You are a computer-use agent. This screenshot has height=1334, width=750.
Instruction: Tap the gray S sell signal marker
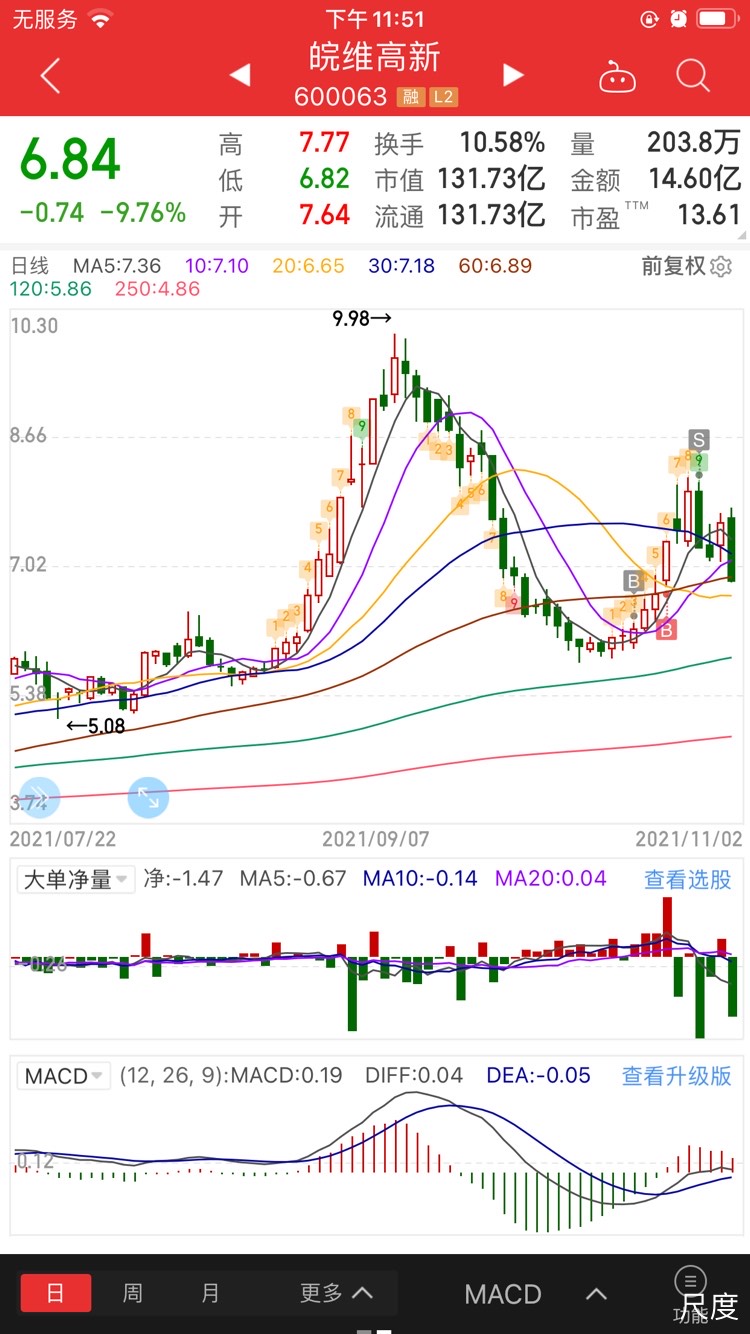pyautogui.click(x=699, y=439)
